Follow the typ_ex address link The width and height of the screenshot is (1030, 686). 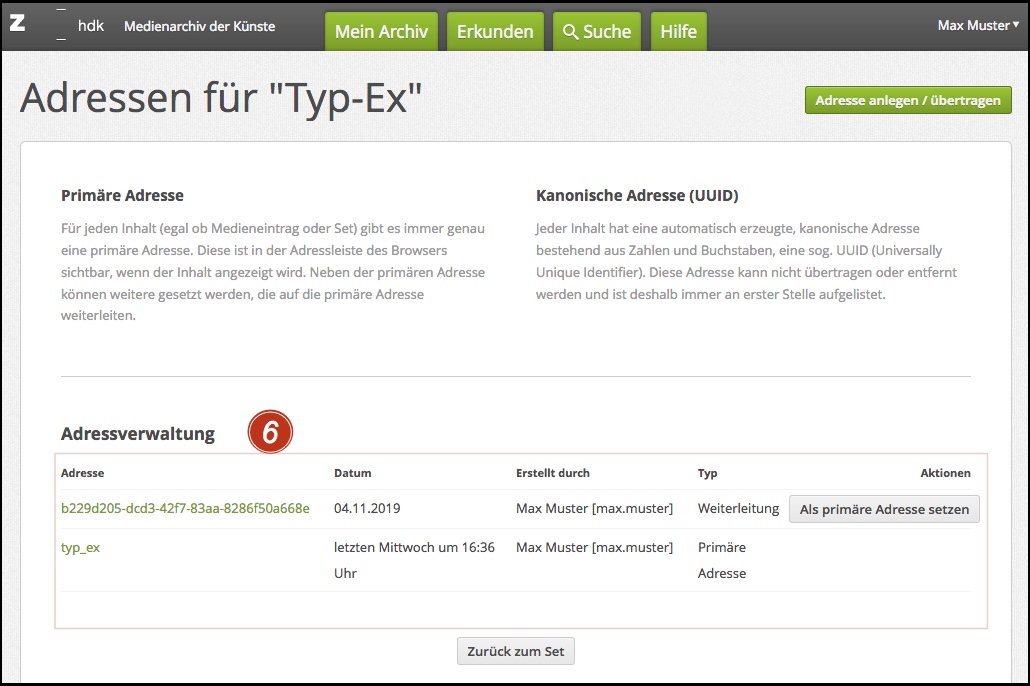(81, 547)
